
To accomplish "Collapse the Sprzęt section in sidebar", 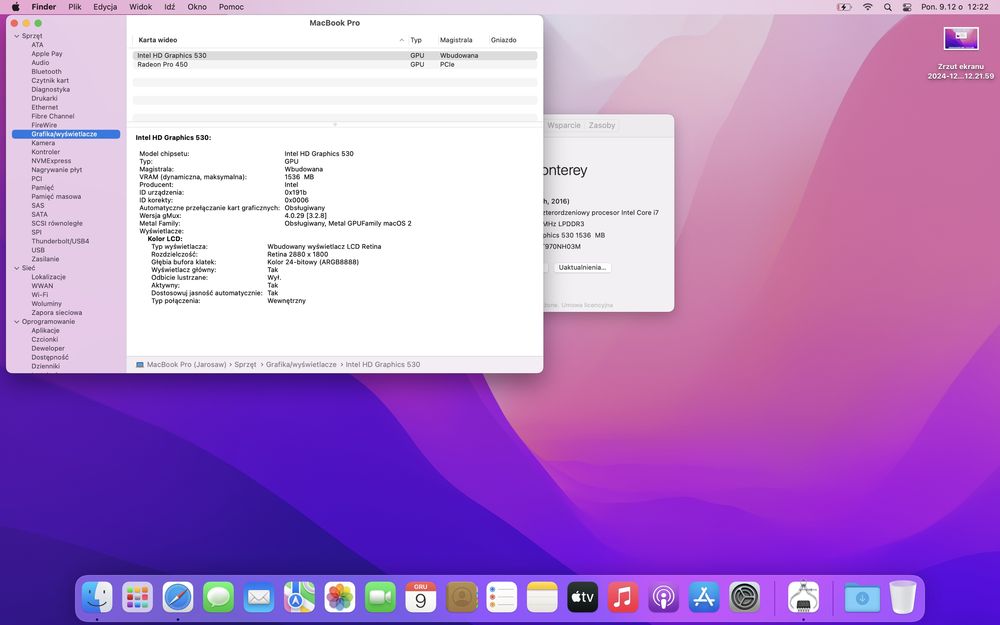I will pos(17,36).
